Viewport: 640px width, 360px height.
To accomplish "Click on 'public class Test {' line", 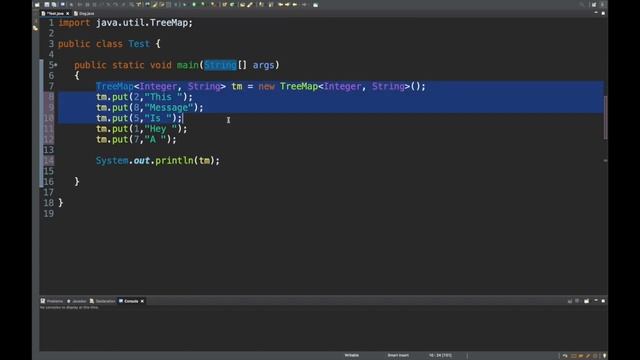I will pyautogui.click(x=109, y=44).
